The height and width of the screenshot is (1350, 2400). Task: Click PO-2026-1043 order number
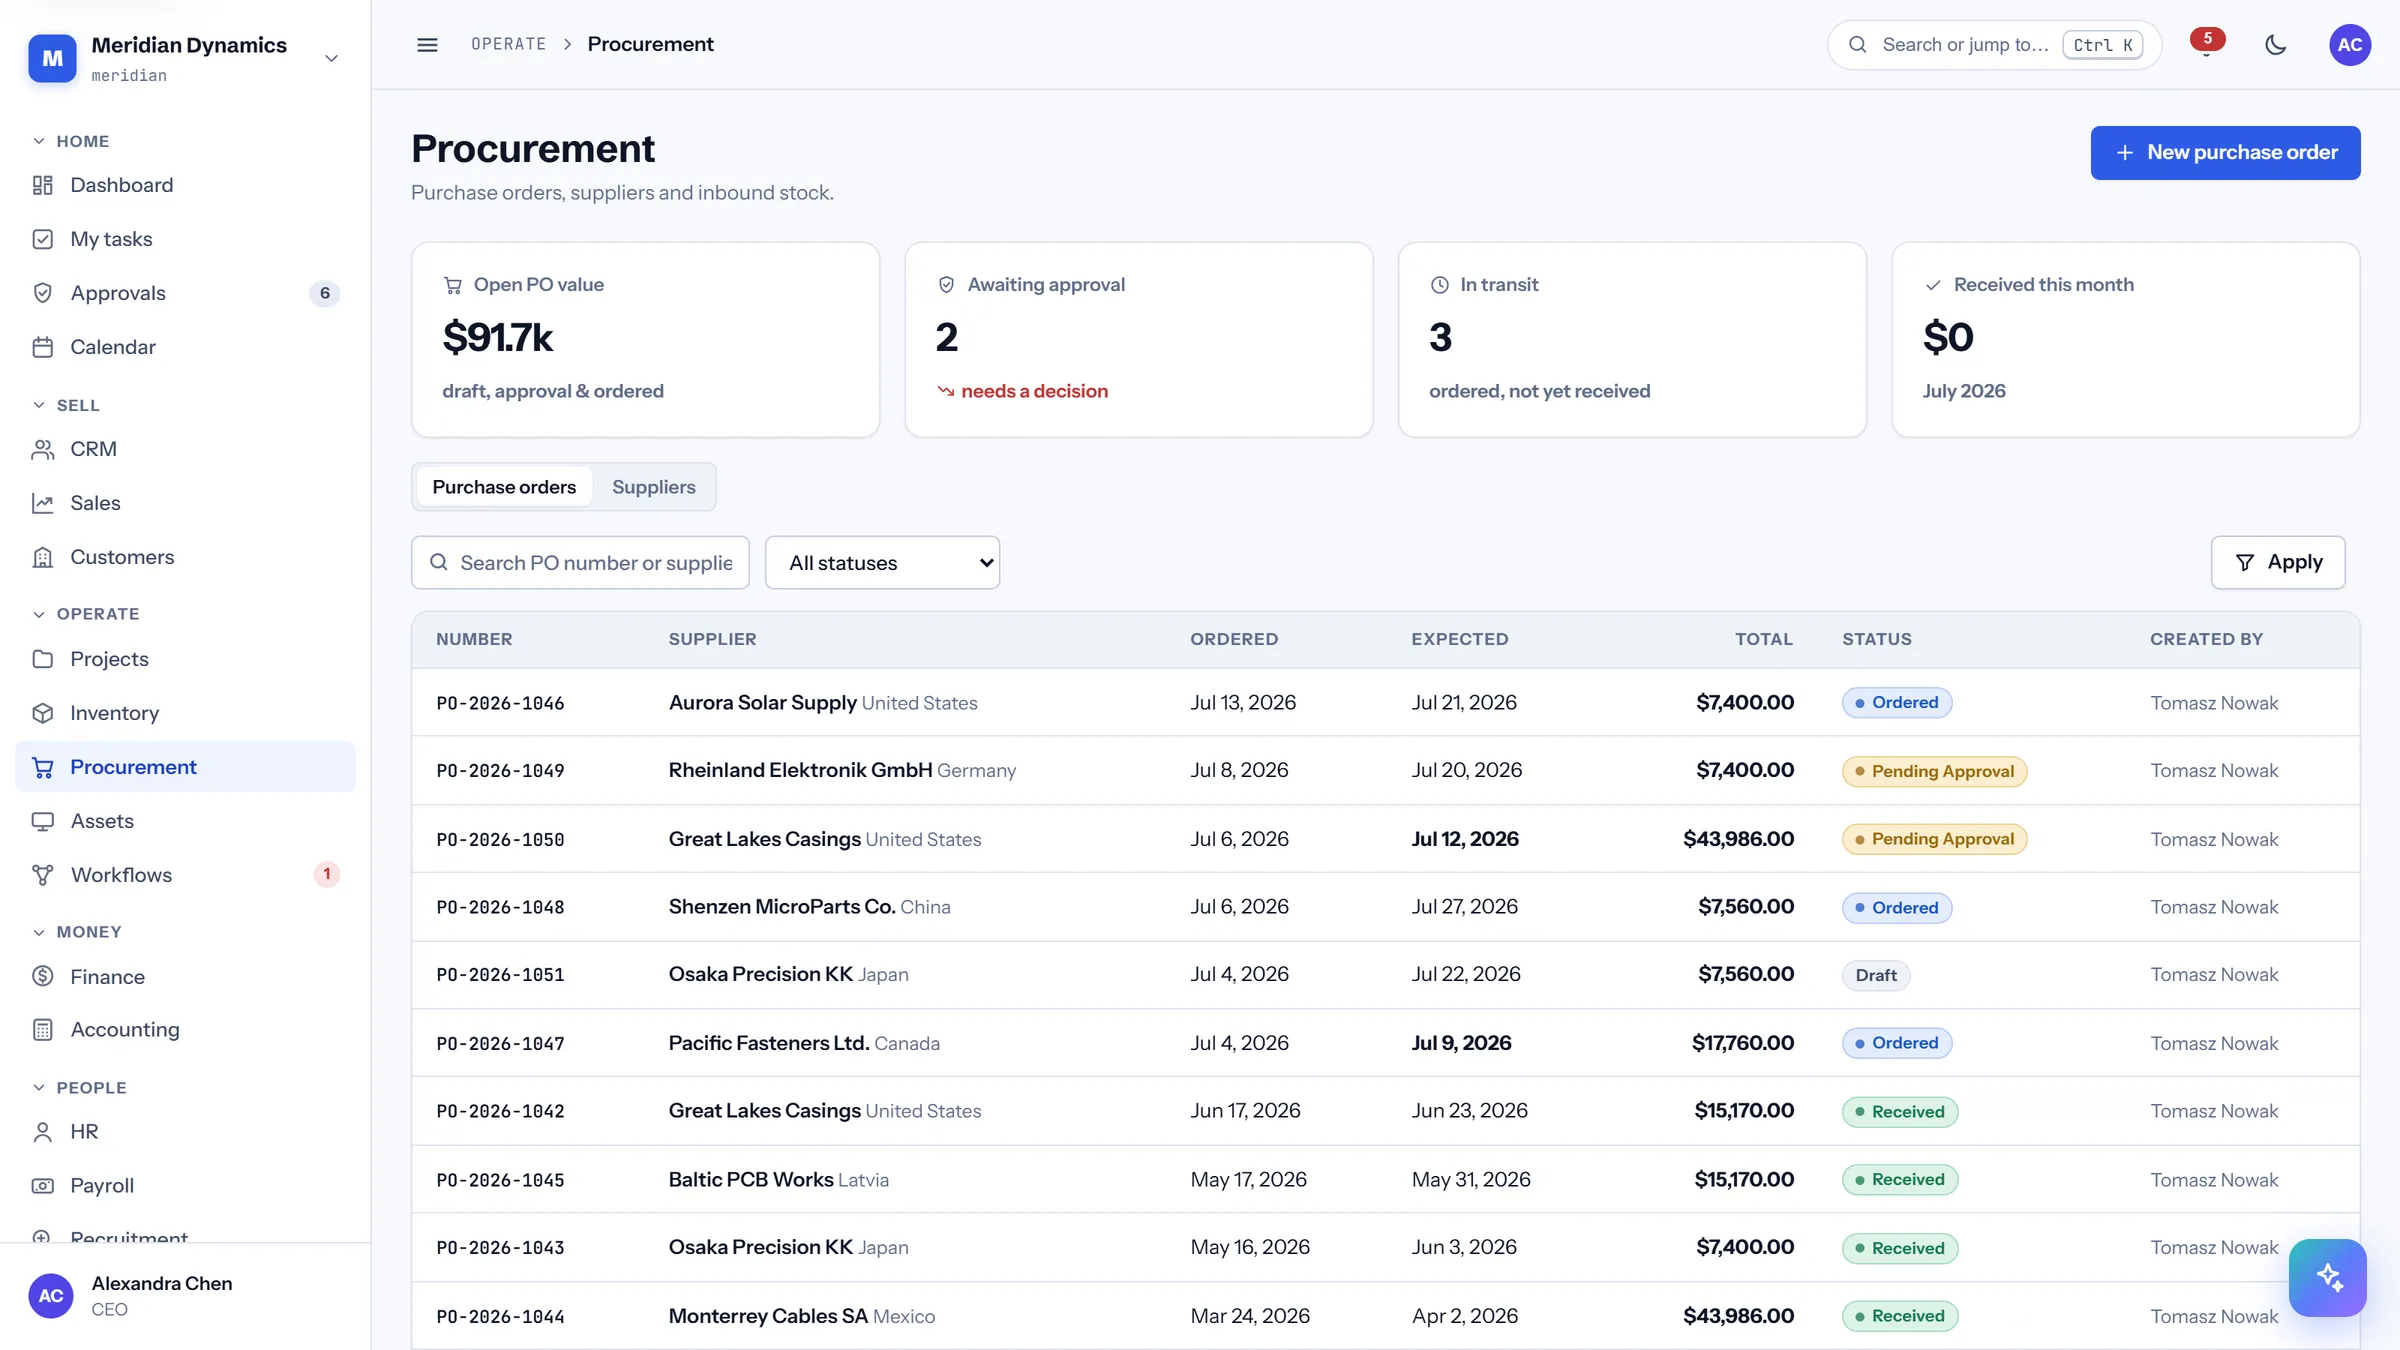pos(500,1248)
